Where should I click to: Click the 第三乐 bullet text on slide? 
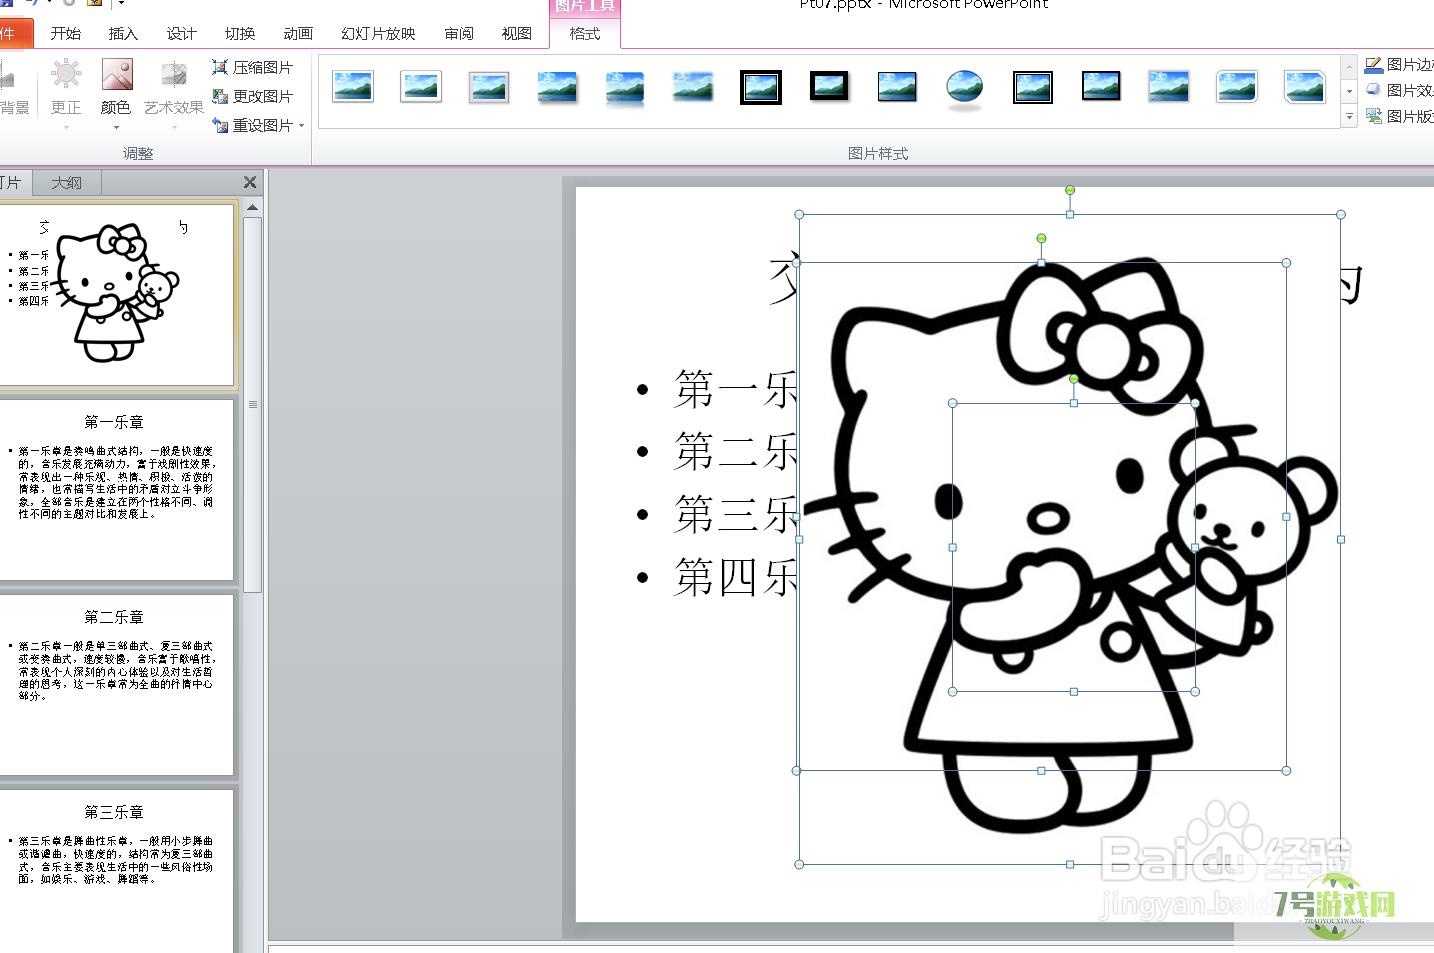pyautogui.click(x=735, y=514)
